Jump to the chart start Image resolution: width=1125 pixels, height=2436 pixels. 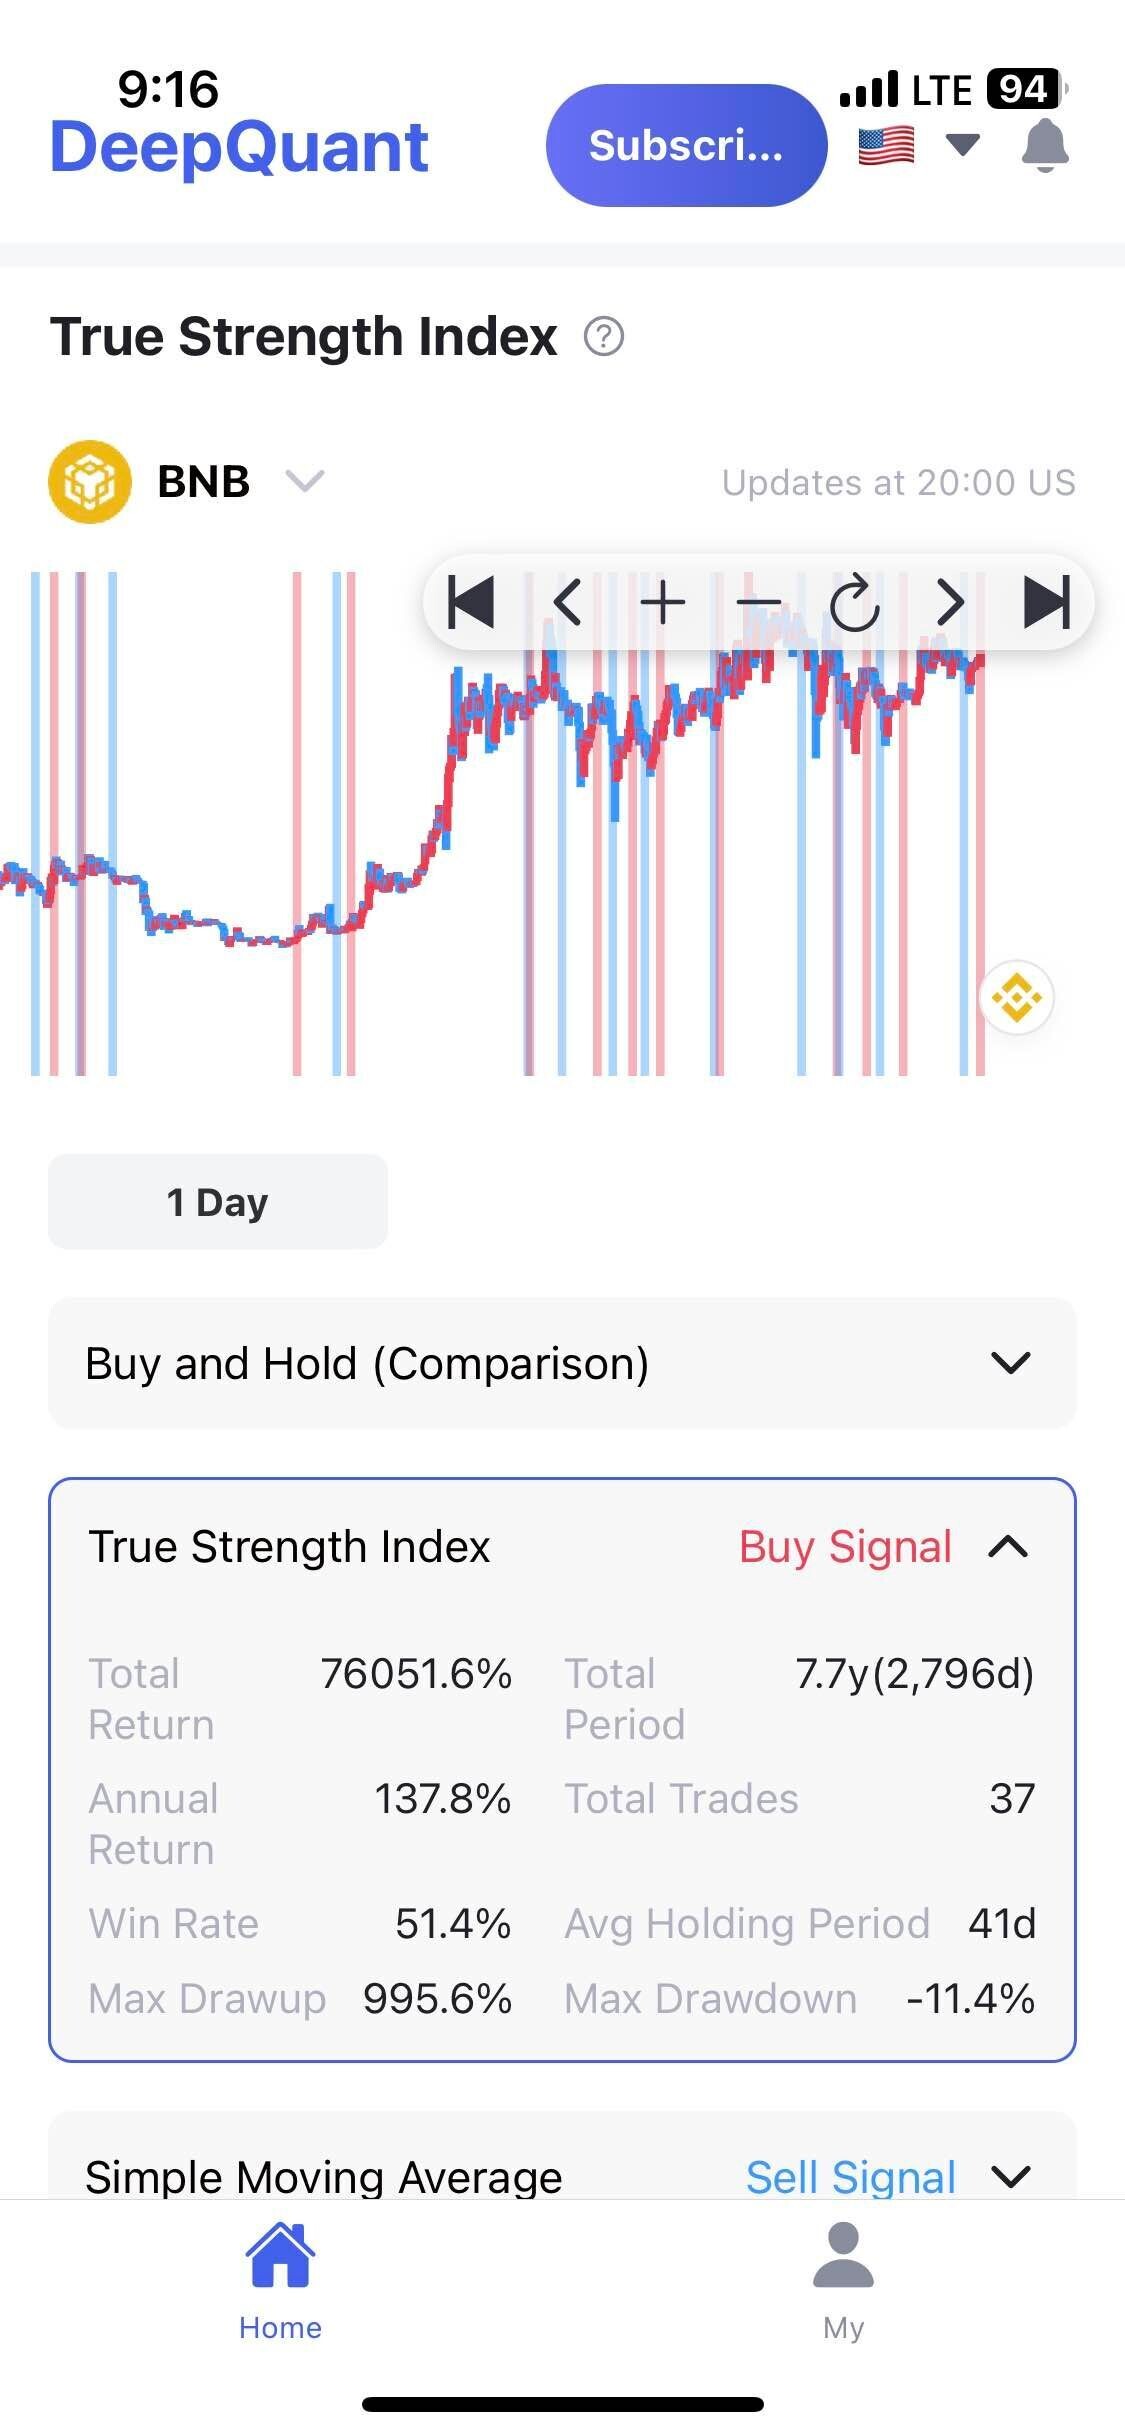[x=471, y=603]
